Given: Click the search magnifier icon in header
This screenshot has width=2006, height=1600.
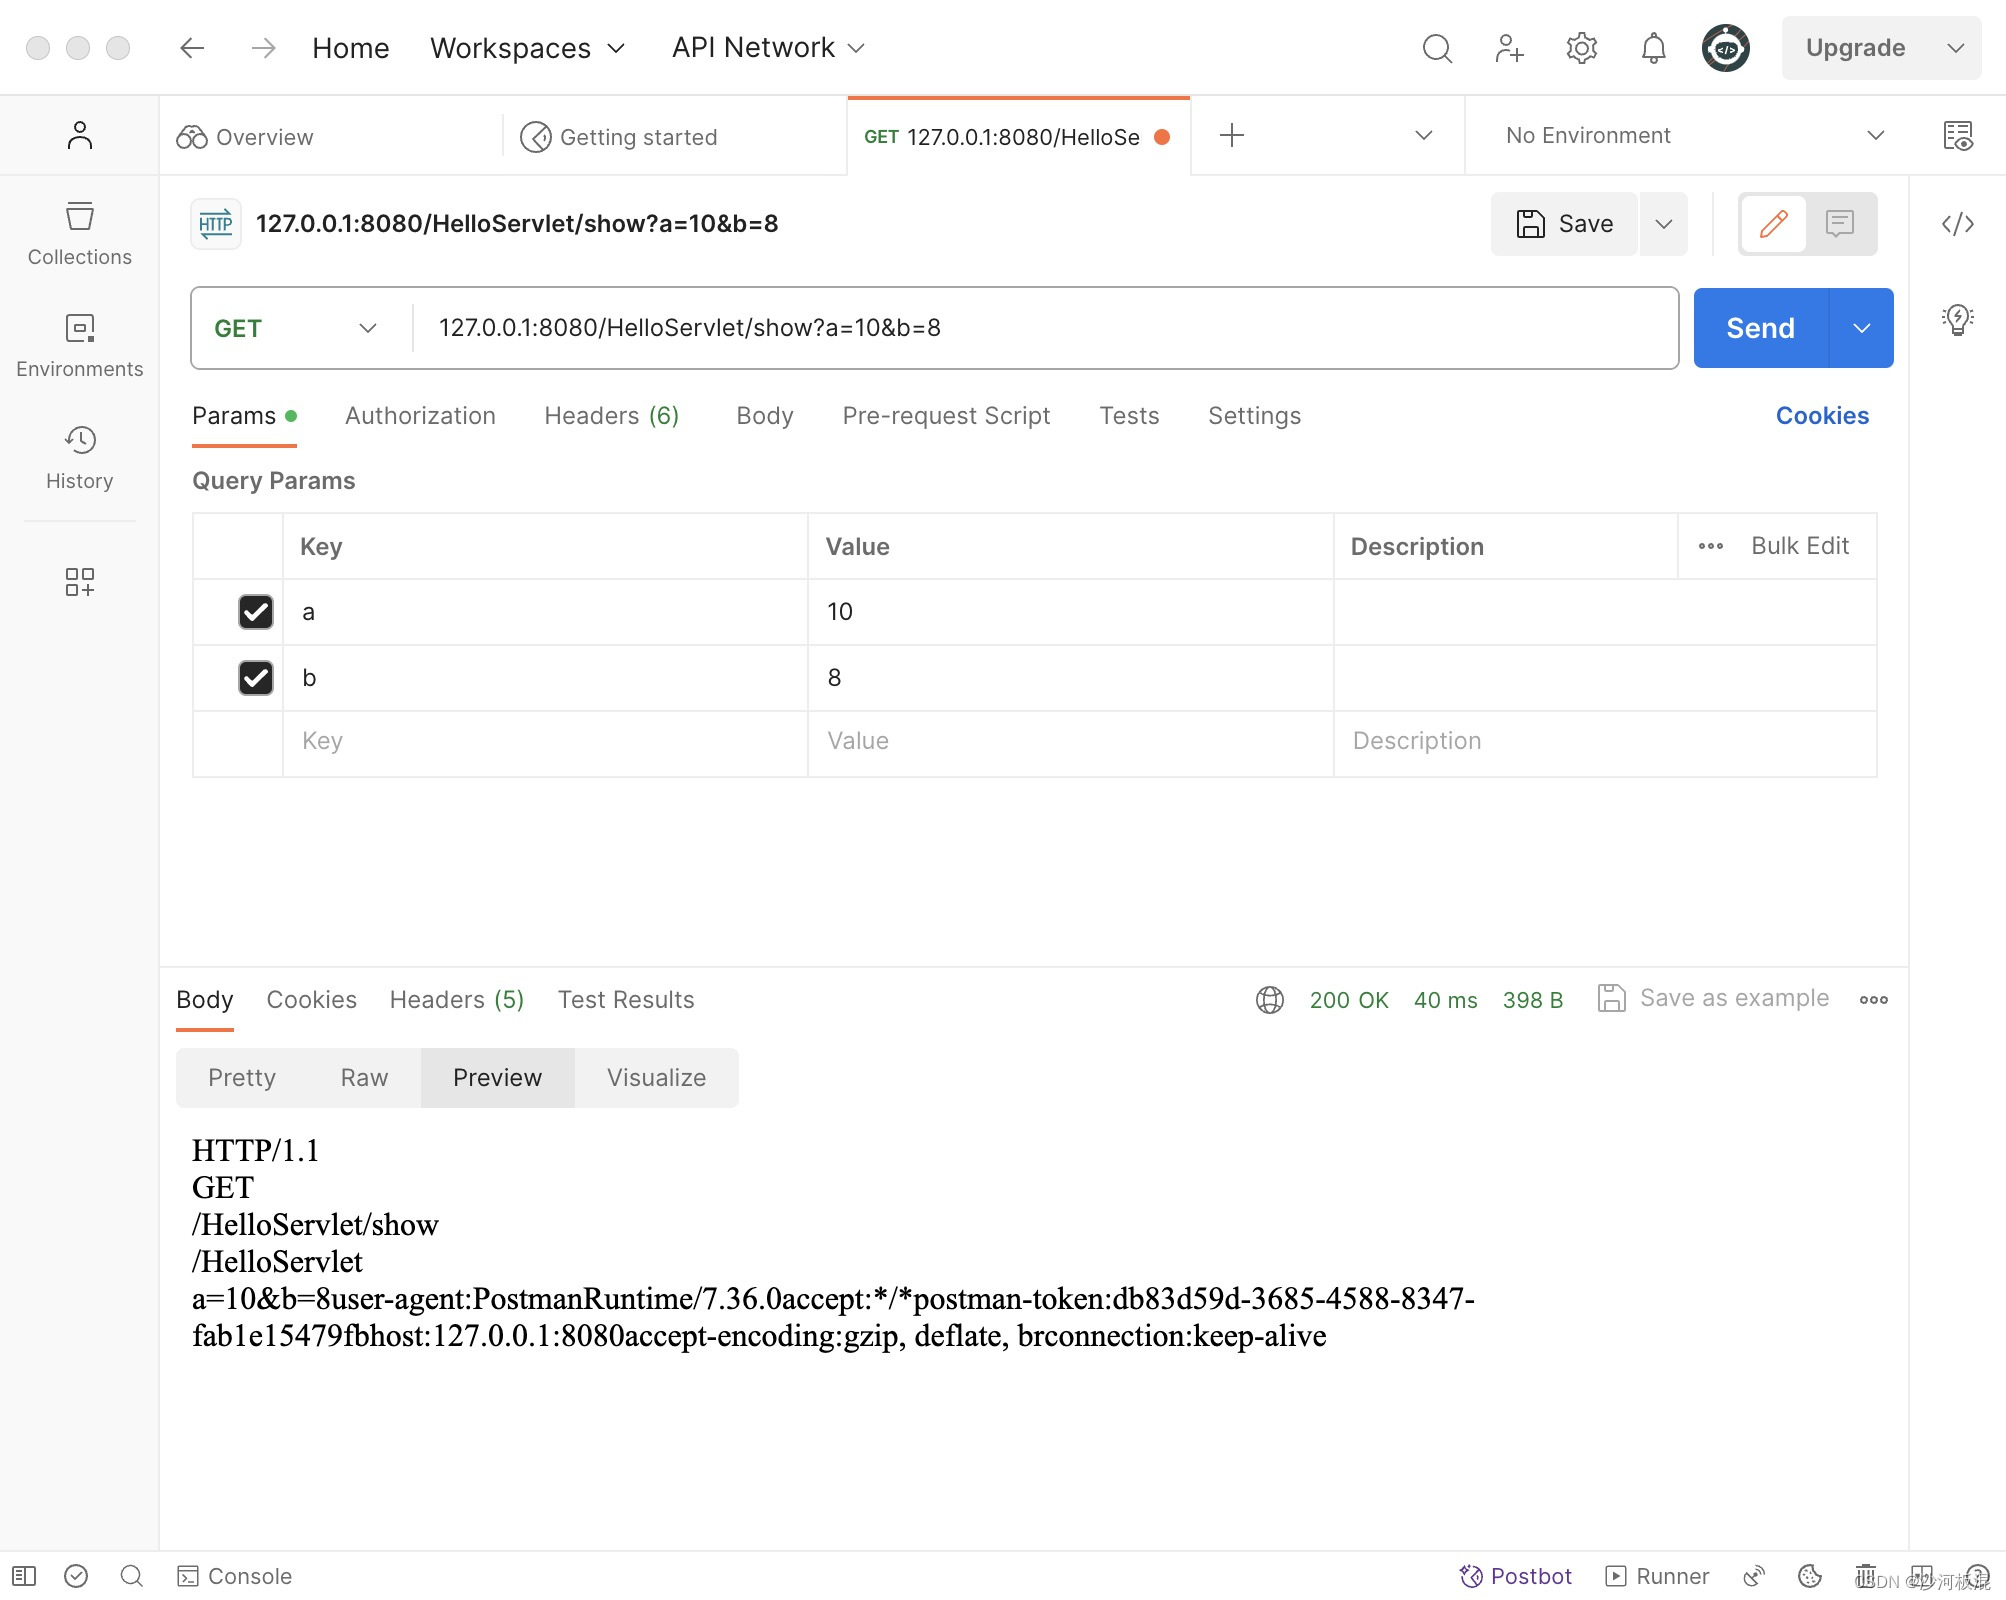Looking at the screenshot, I should click(1437, 48).
